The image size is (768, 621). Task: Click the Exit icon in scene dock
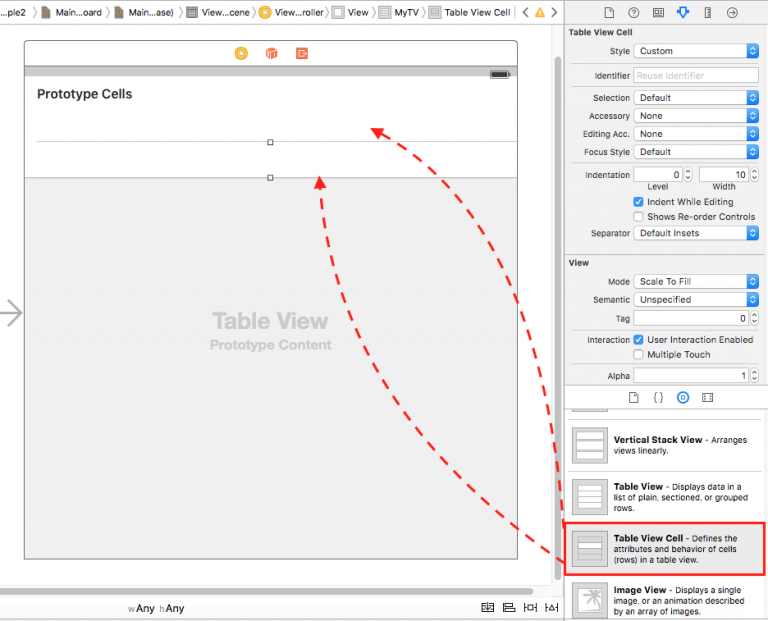pyautogui.click(x=301, y=53)
